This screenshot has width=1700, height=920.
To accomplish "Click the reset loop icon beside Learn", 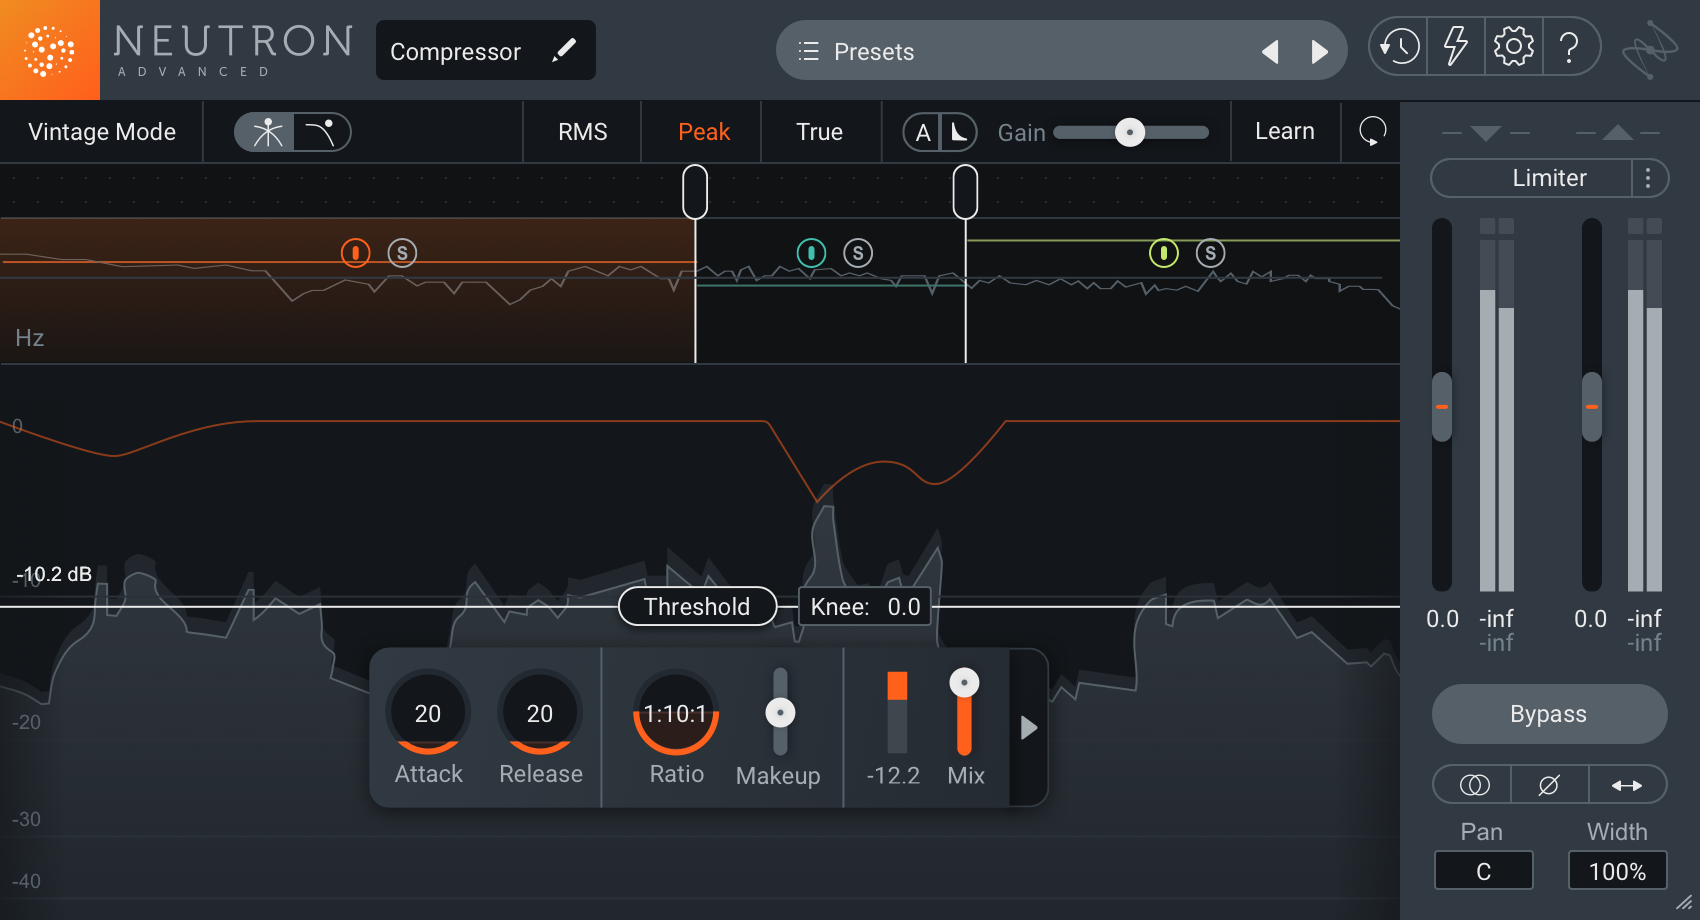I will 1372,131.
